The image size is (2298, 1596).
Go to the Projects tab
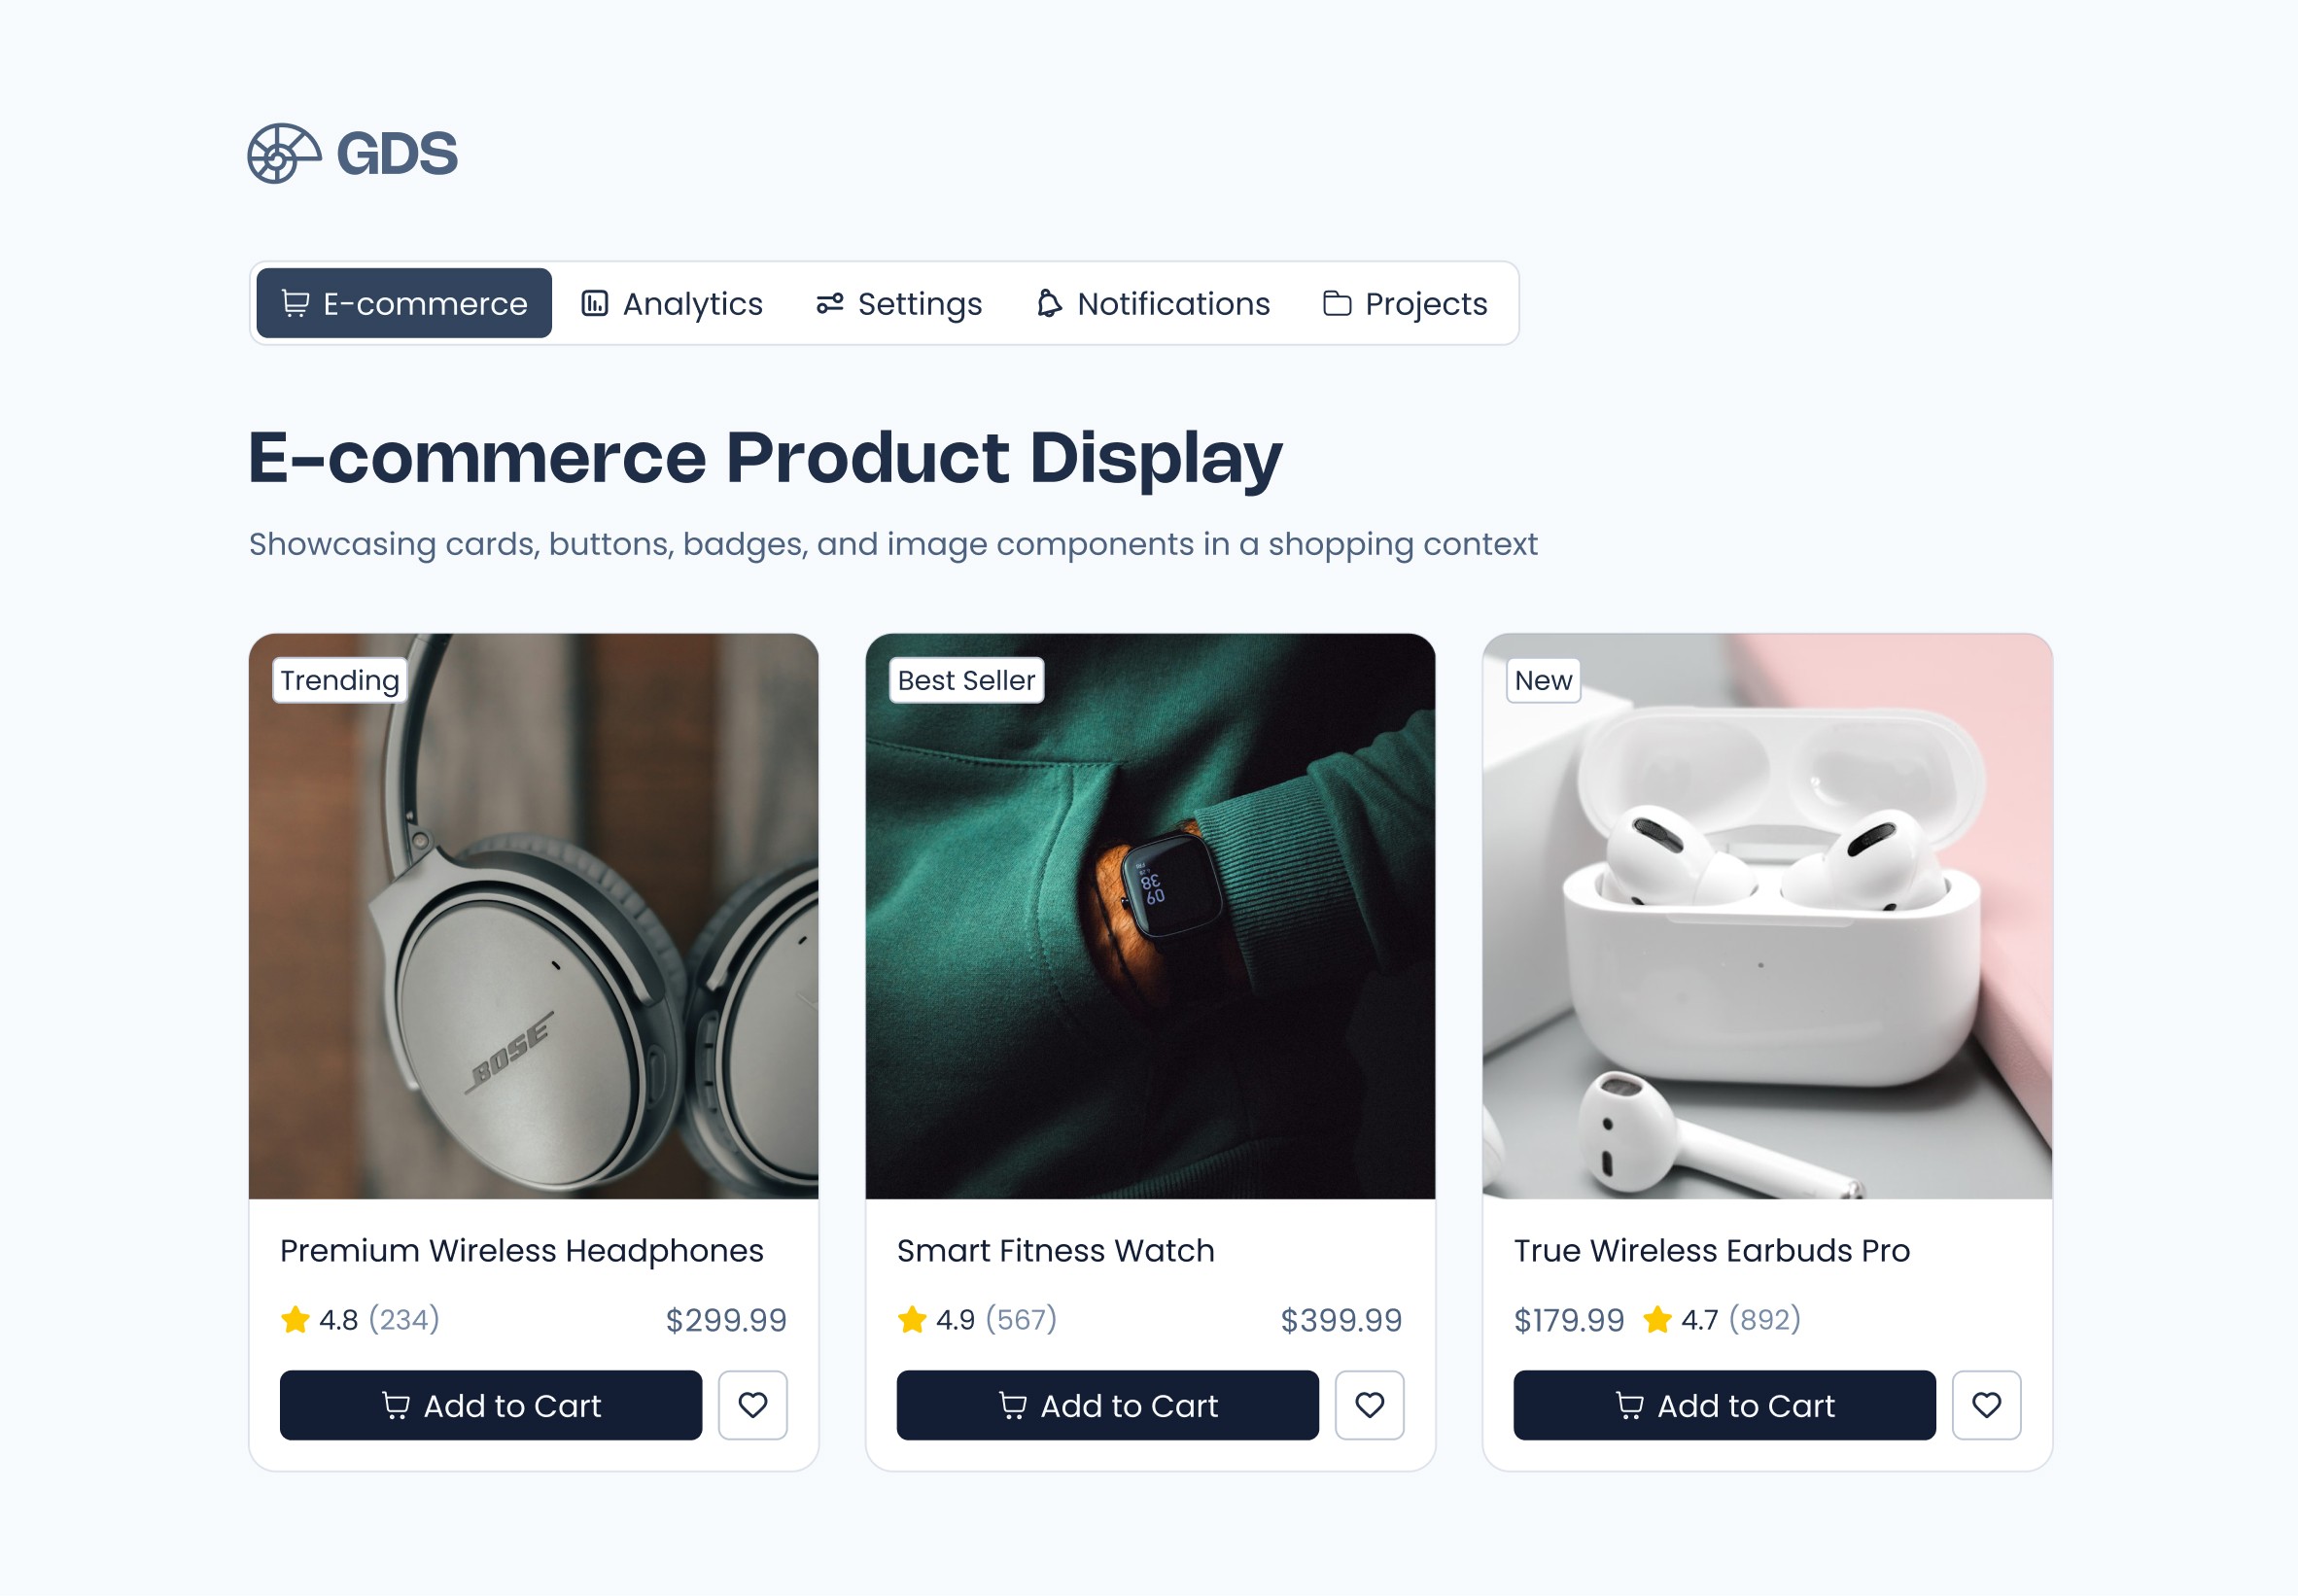coord(1405,303)
